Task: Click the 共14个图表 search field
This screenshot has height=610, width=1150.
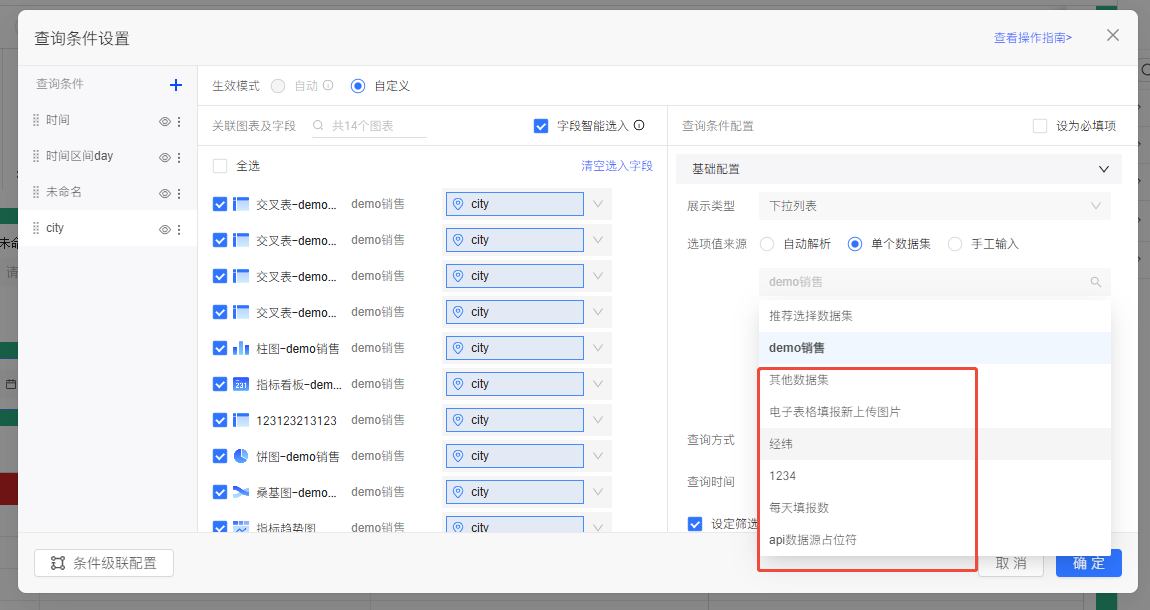Action: pos(375,126)
